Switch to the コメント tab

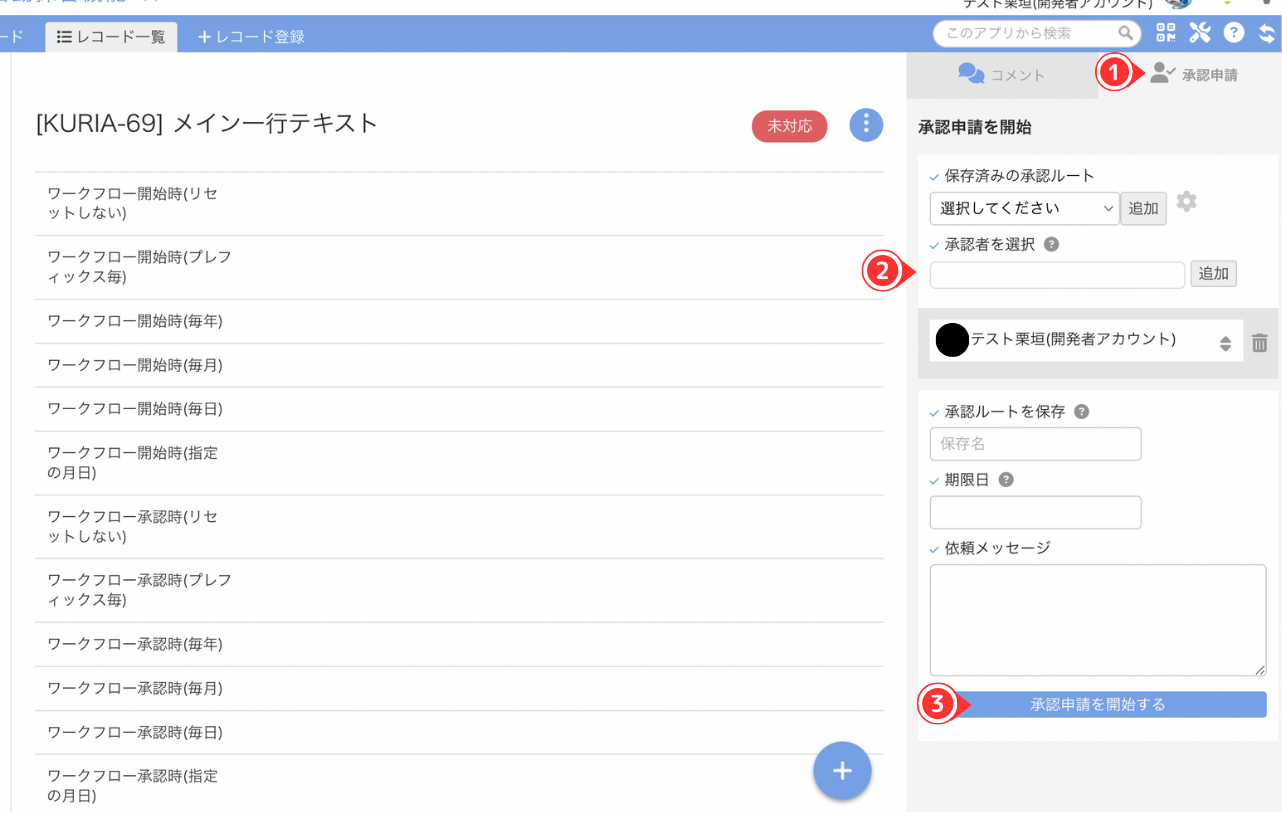998,73
